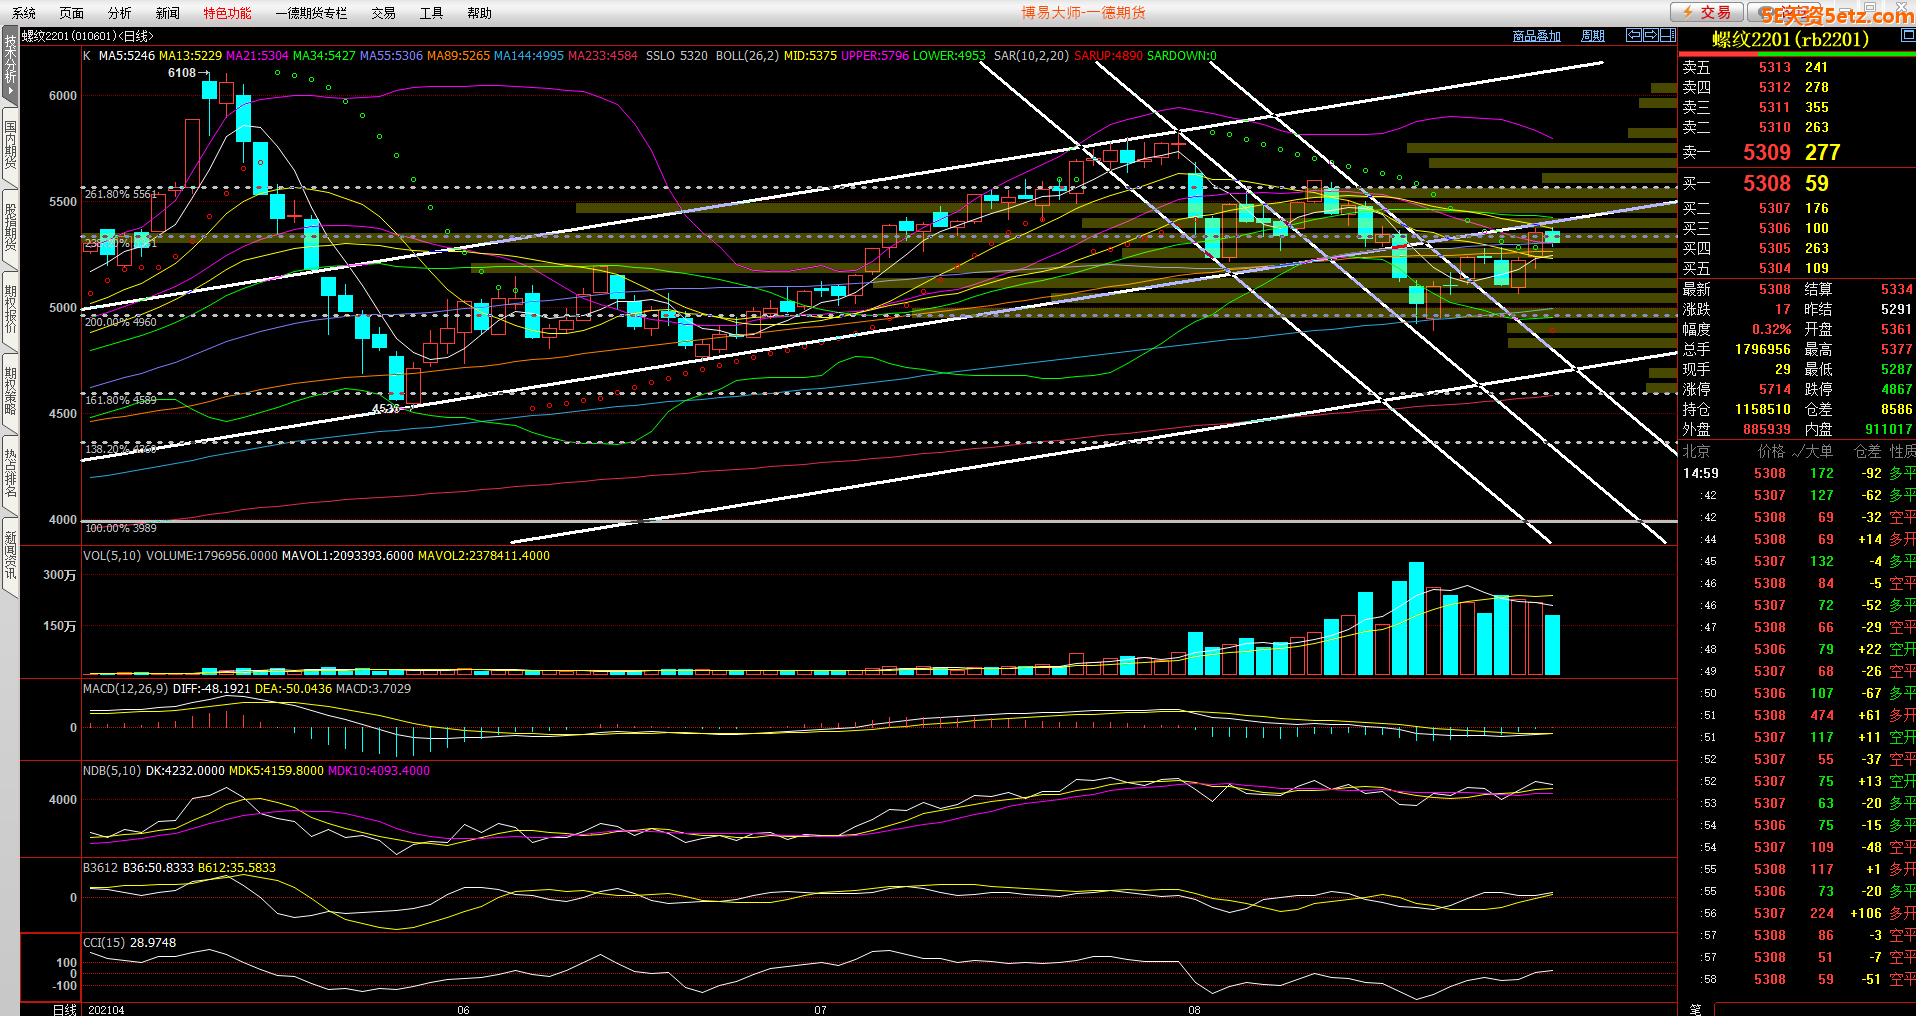Select the 买一 5308 order book row
Viewport: 1916px width, 1016px height.
coord(1796,183)
